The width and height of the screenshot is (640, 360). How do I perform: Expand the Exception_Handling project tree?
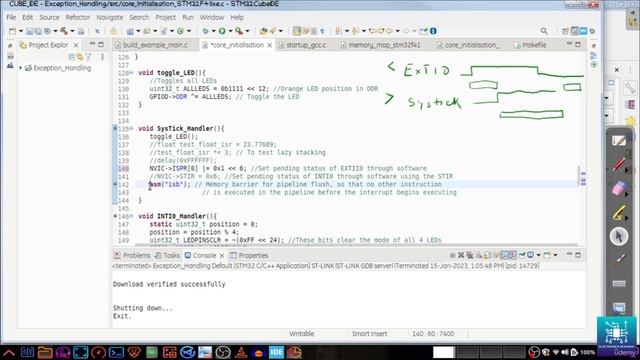pos(20,68)
